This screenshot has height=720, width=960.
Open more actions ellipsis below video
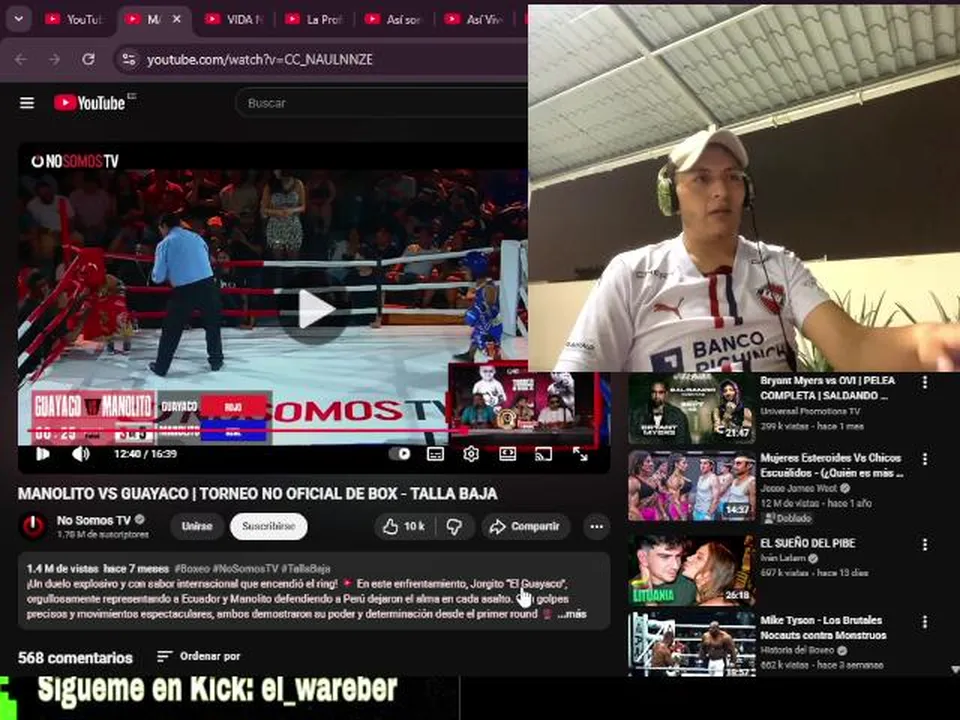[597, 526]
